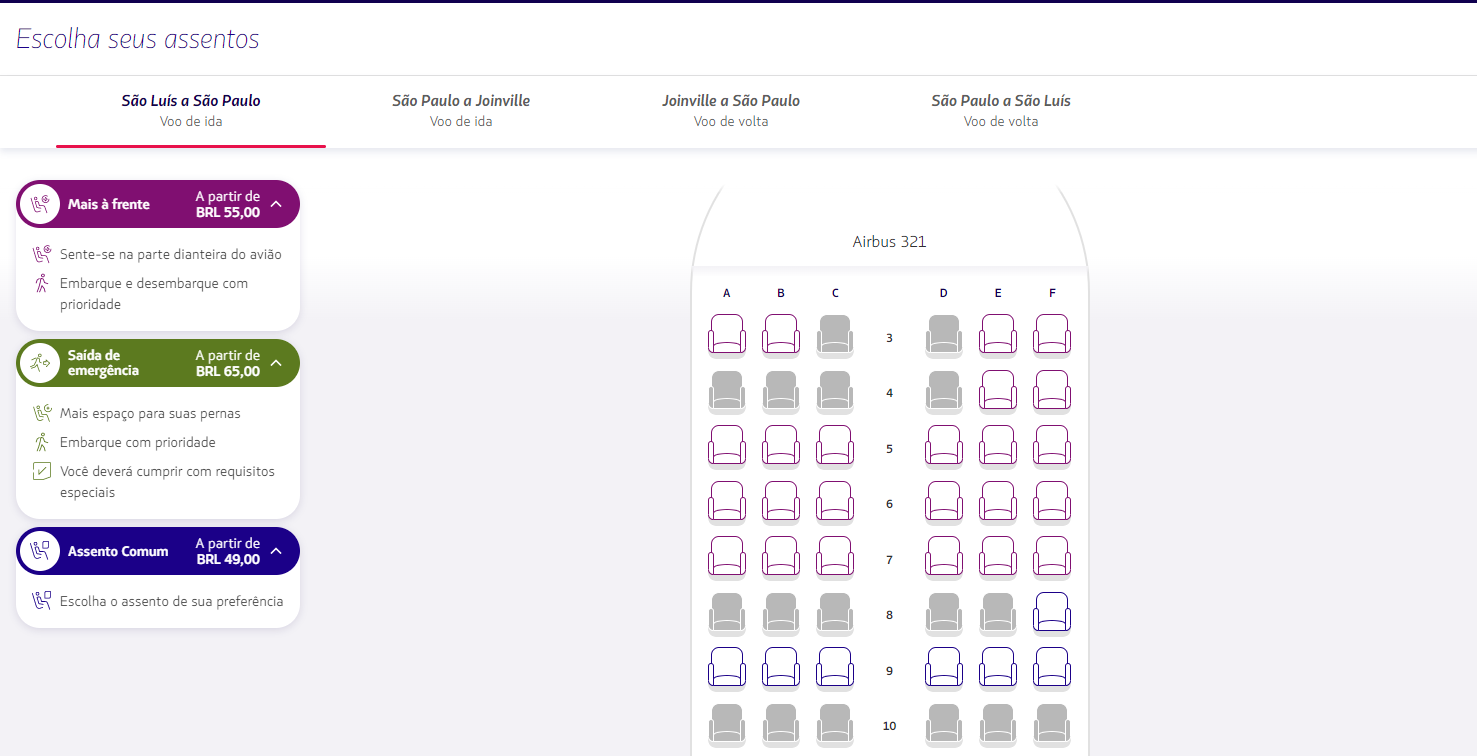
Task: Click the unavailable seat 3C
Action: click(x=835, y=335)
